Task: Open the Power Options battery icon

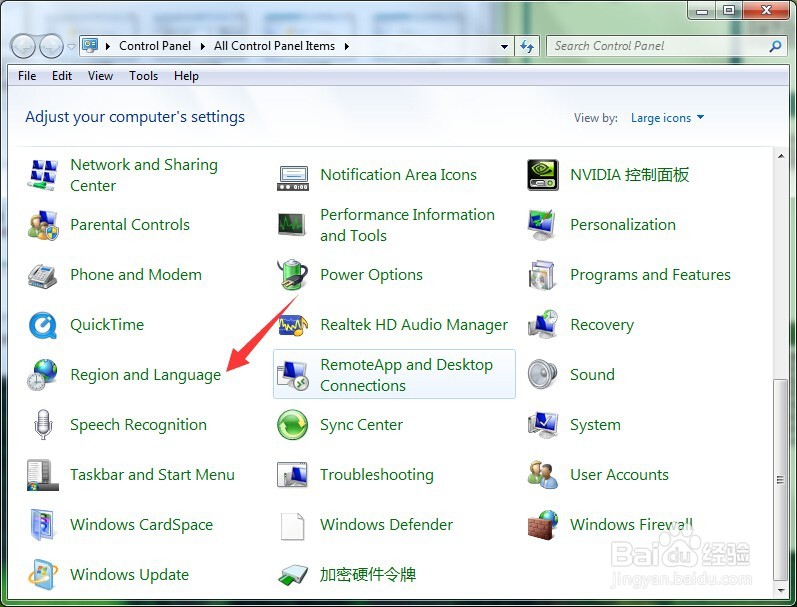Action: coord(293,275)
